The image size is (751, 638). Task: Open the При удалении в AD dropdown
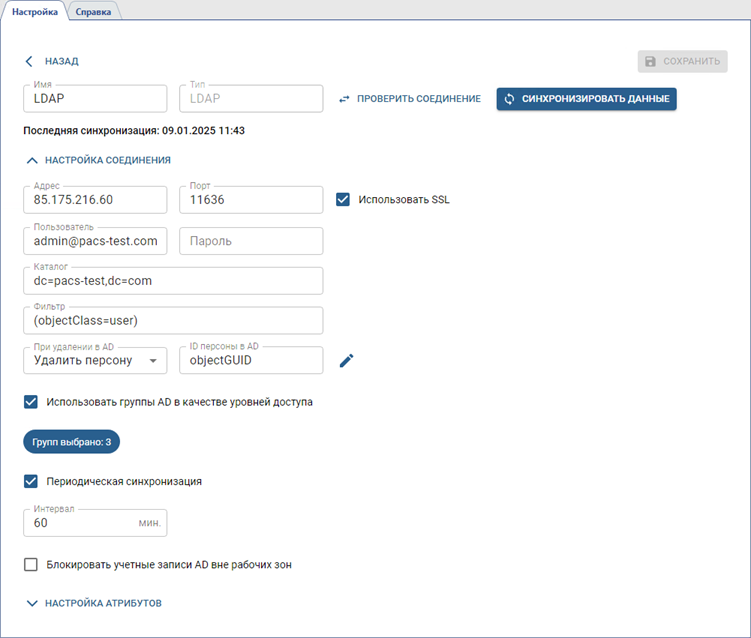[95, 360]
